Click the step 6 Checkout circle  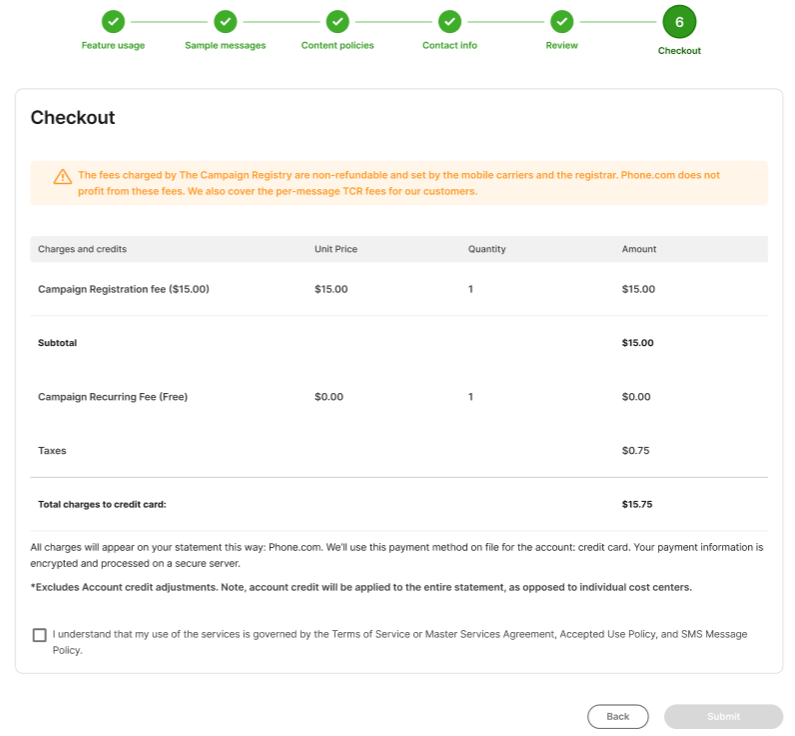pyautogui.click(x=679, y=22)
